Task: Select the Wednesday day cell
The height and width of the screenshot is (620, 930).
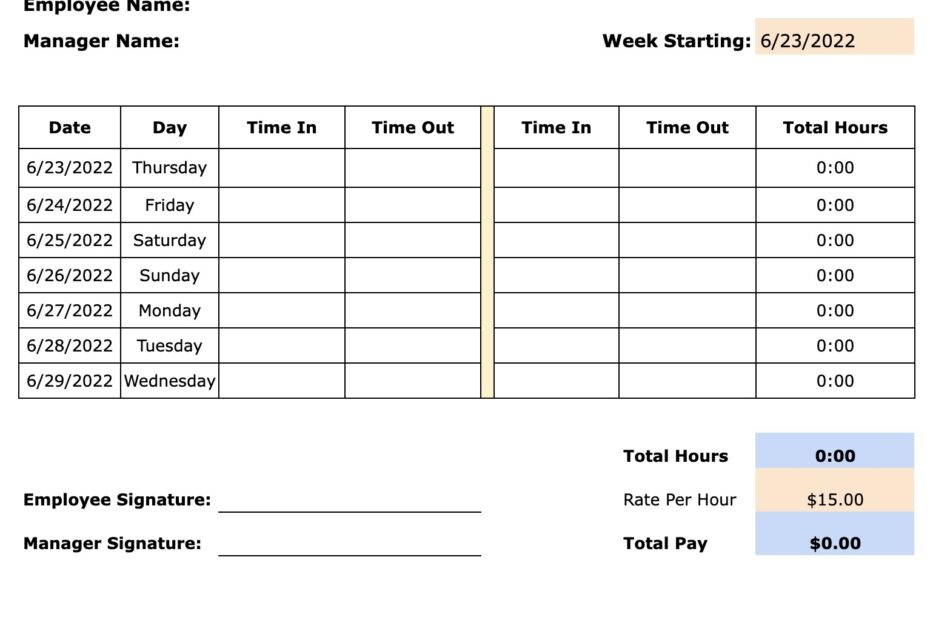Action: (x=170, y=381)
